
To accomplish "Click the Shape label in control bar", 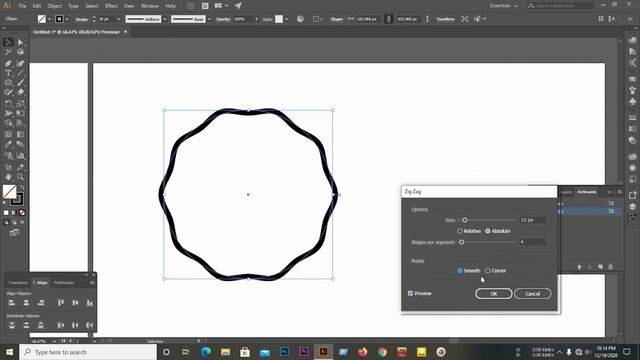I will click(x=336, y=19).
